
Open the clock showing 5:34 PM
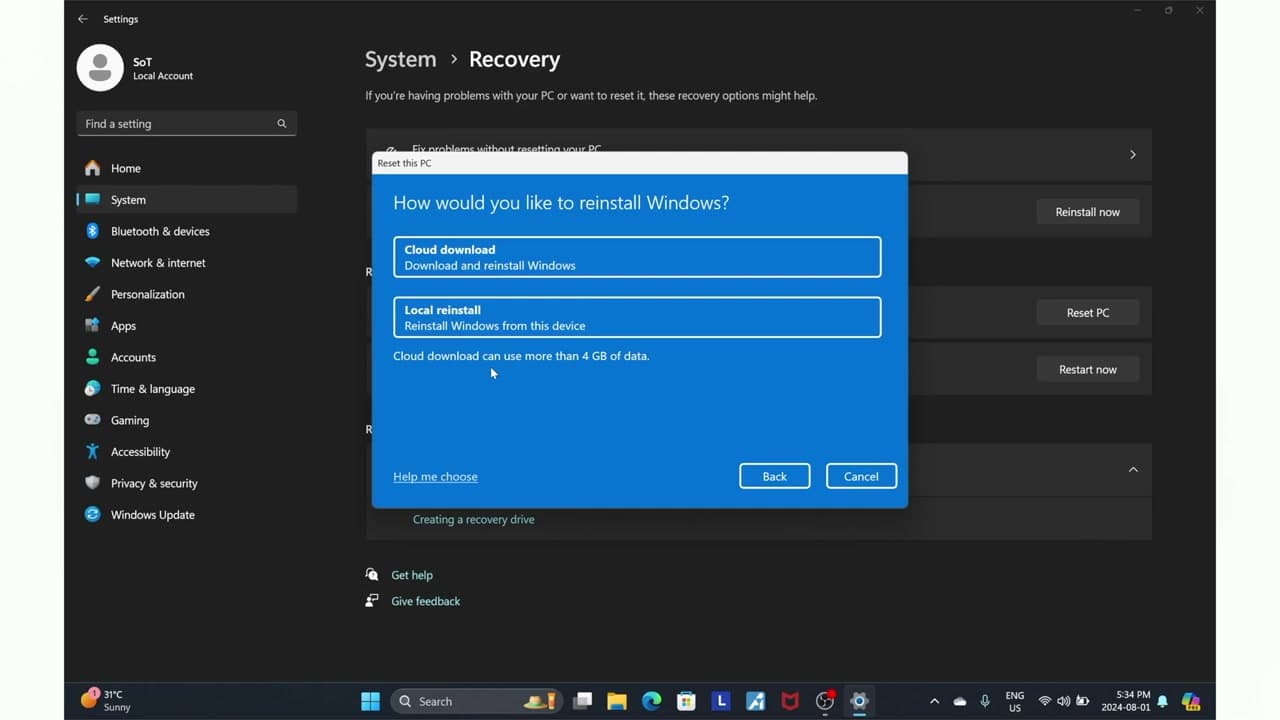click(x=1126, y=701)
